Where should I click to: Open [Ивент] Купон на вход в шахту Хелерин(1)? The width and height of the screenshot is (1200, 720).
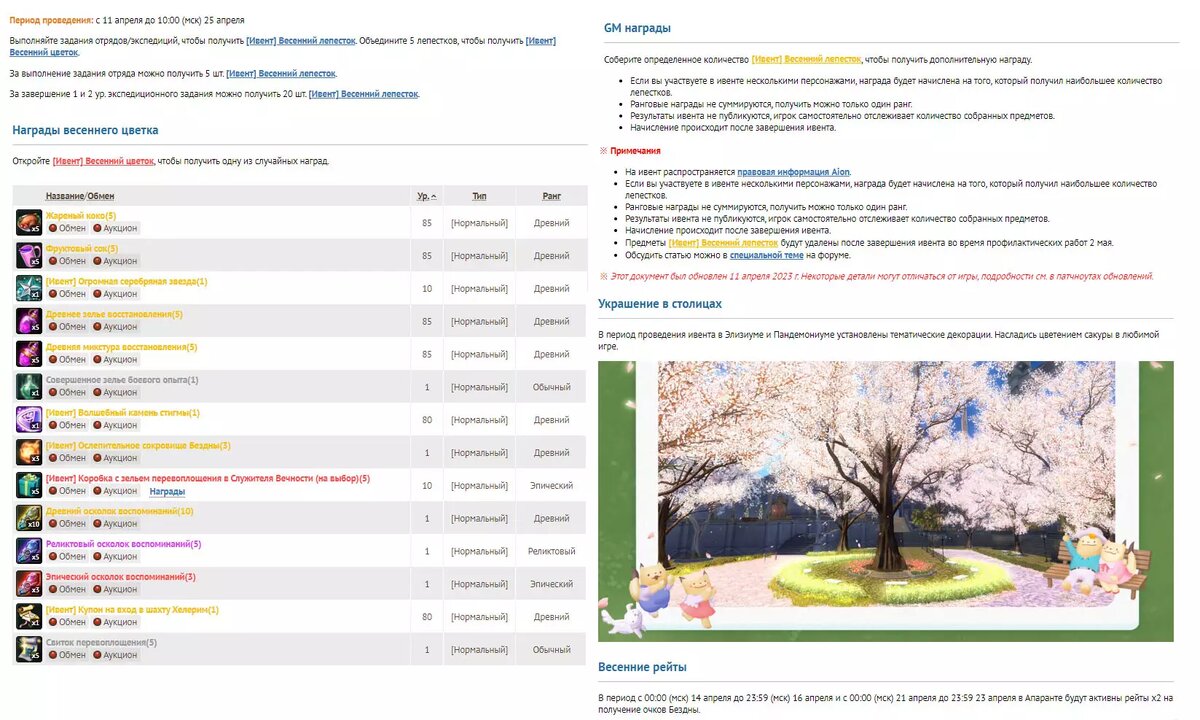(132, 610)
